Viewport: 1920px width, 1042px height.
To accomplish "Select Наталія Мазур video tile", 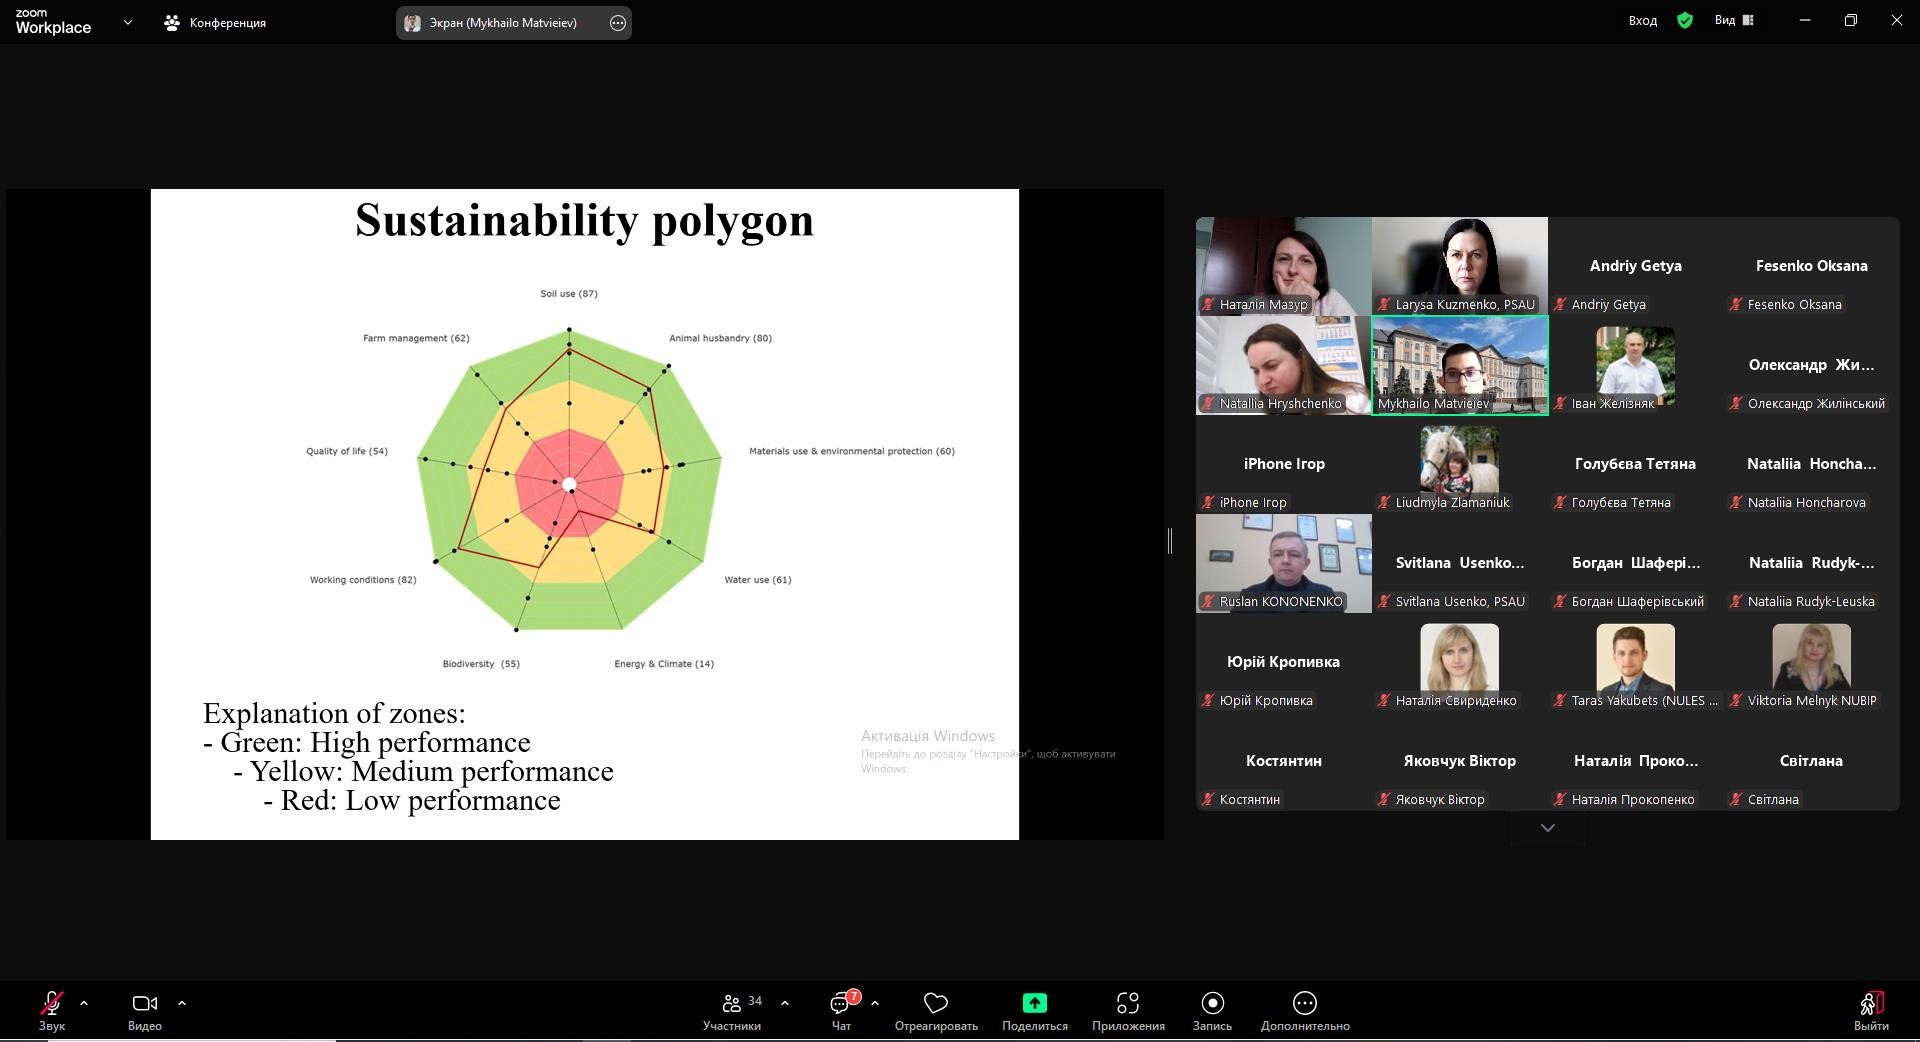I will pos(1284,266).
